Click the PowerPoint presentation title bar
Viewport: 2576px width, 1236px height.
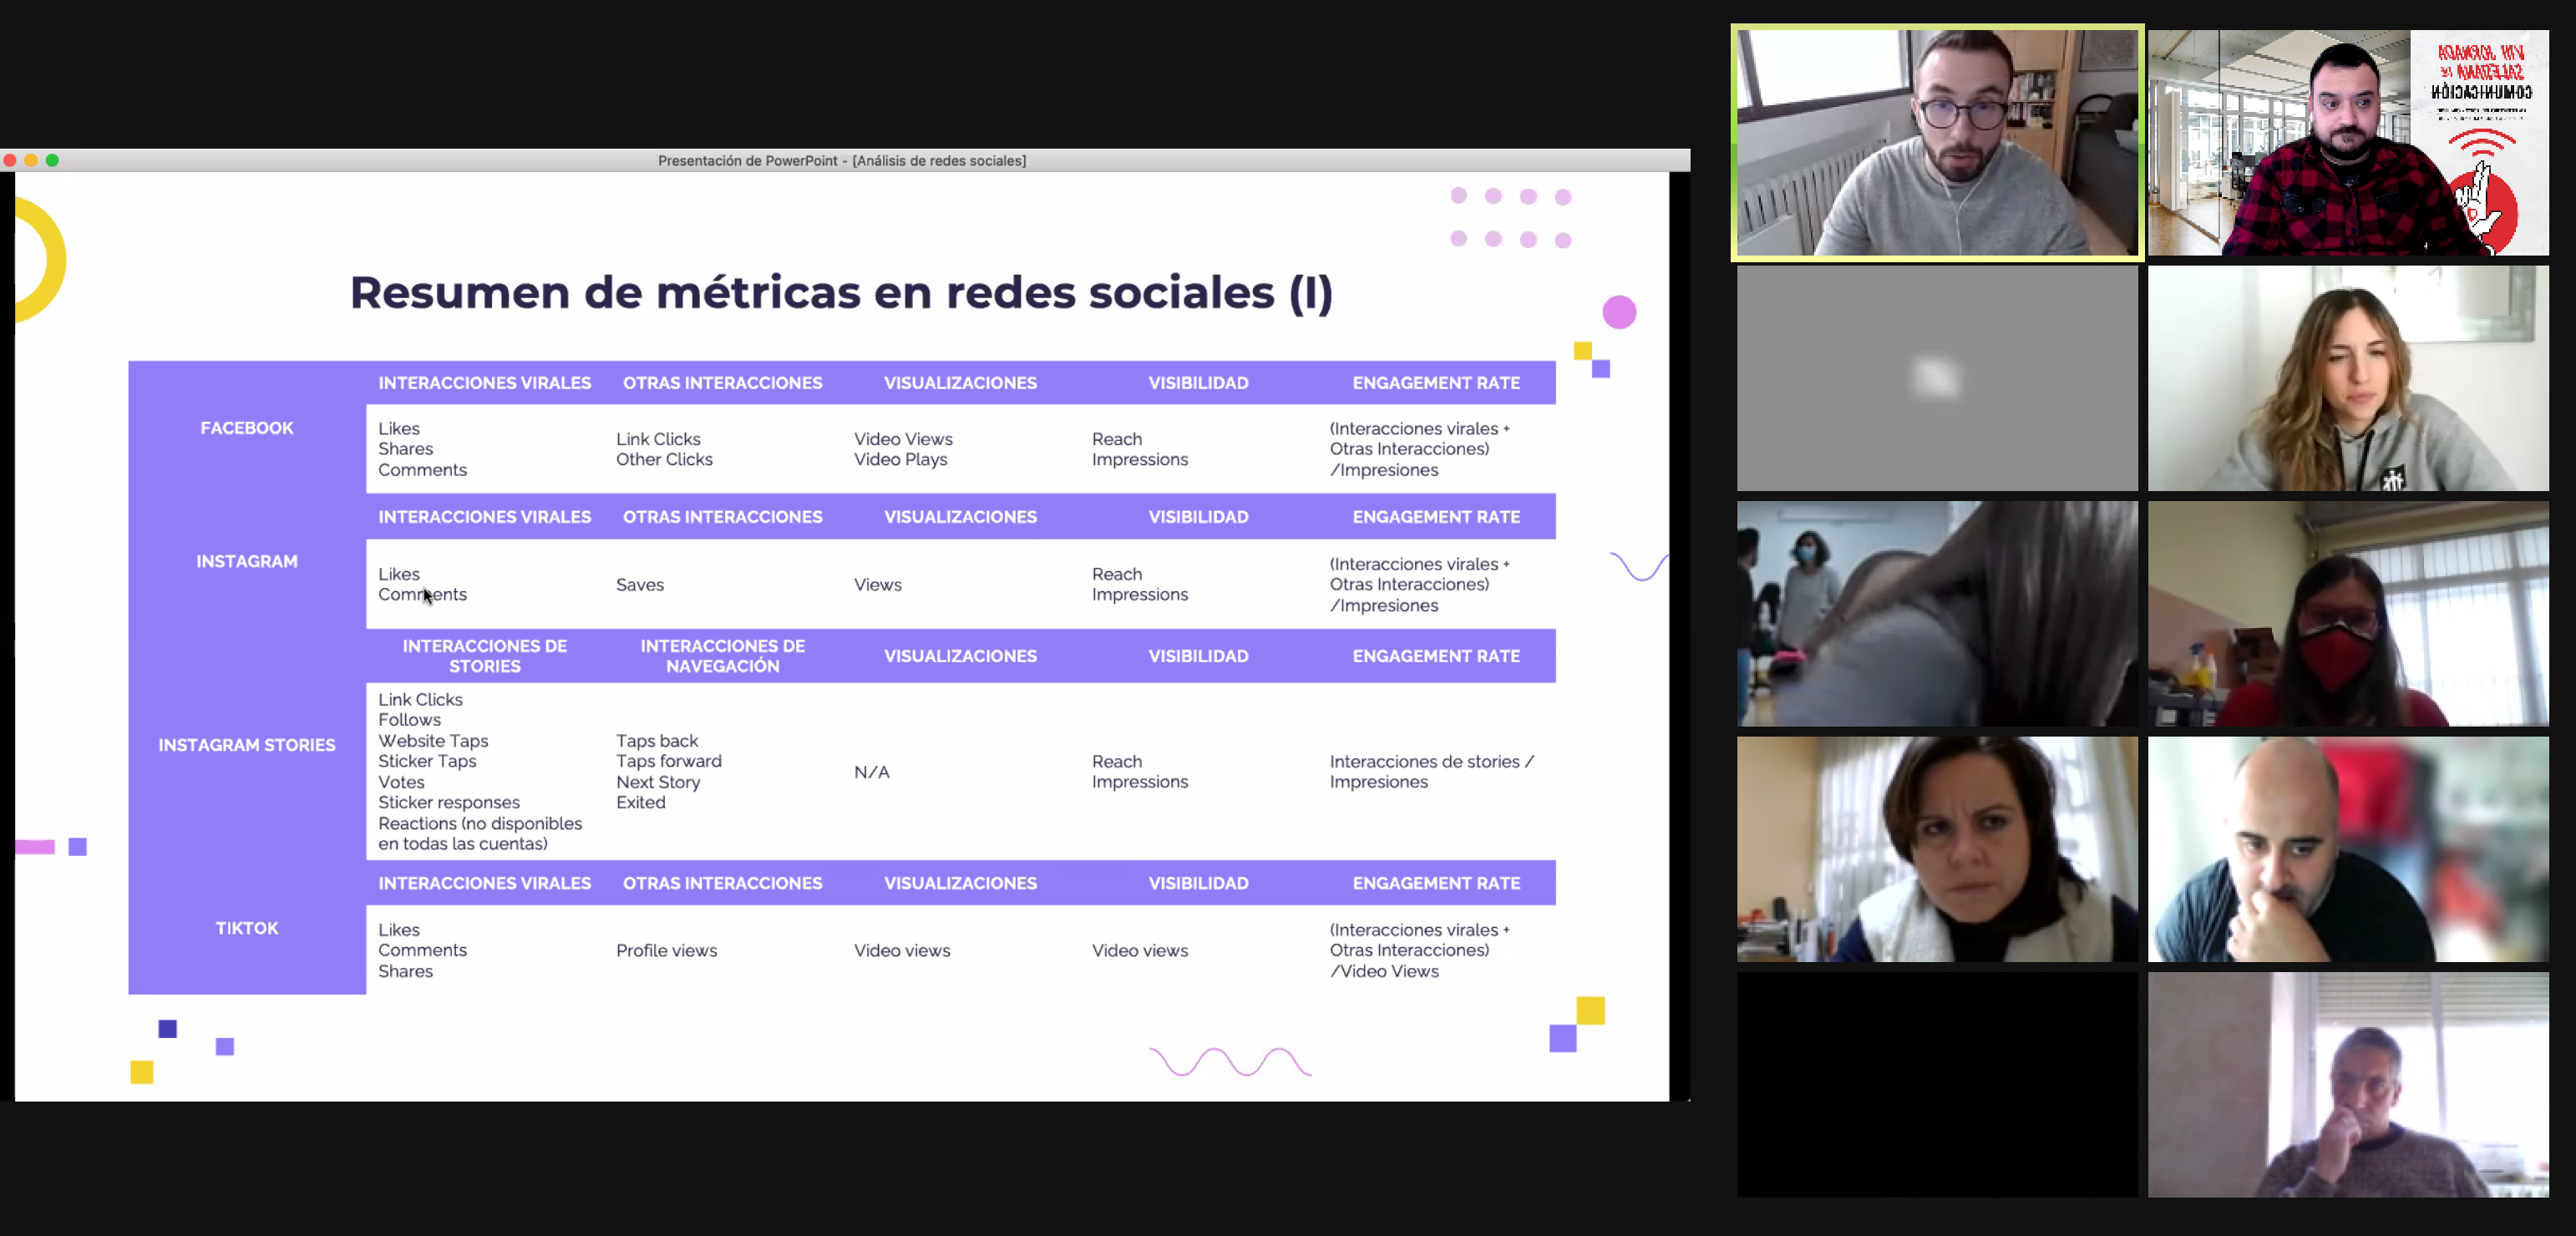click(x=841, y=160)
